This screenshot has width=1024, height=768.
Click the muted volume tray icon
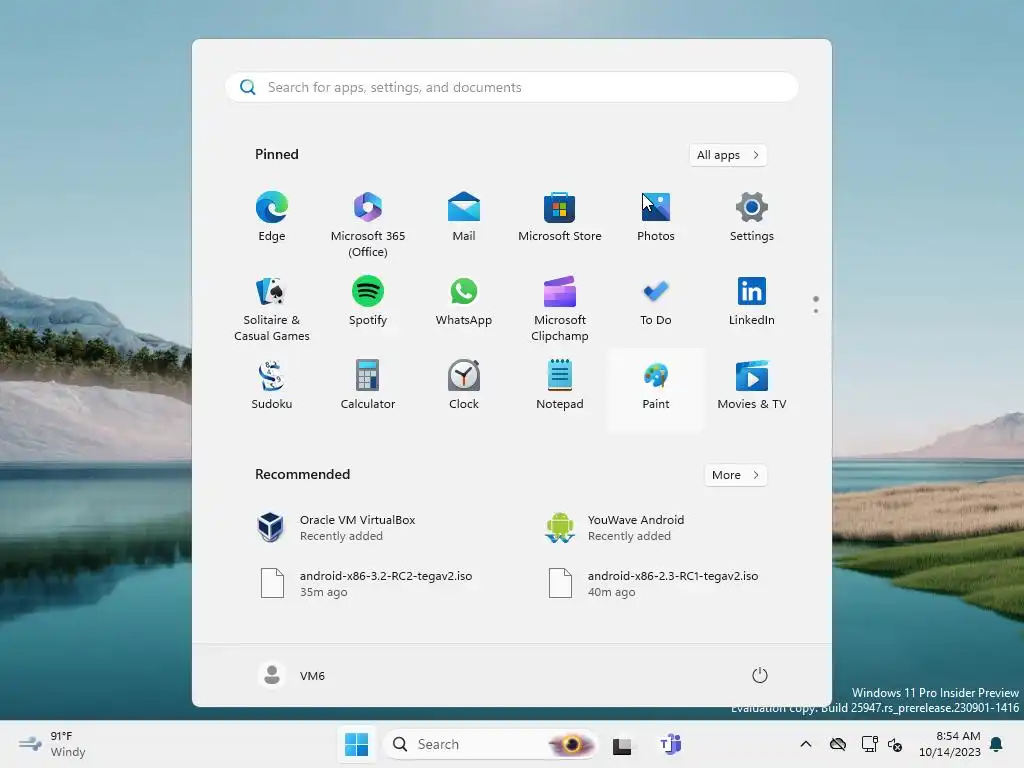(x=895, y=744)
